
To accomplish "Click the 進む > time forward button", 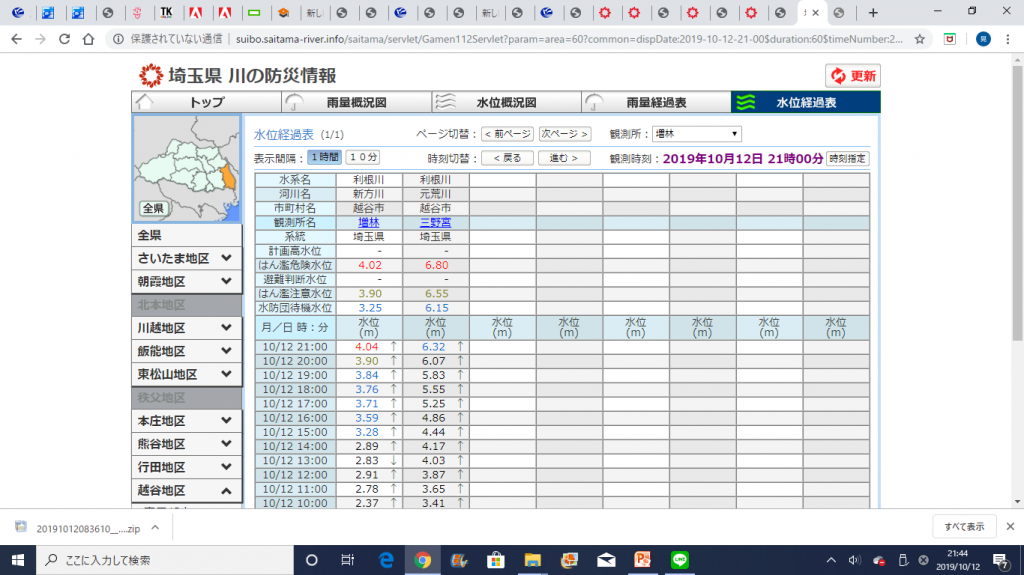I will click(x=563, y=158).
